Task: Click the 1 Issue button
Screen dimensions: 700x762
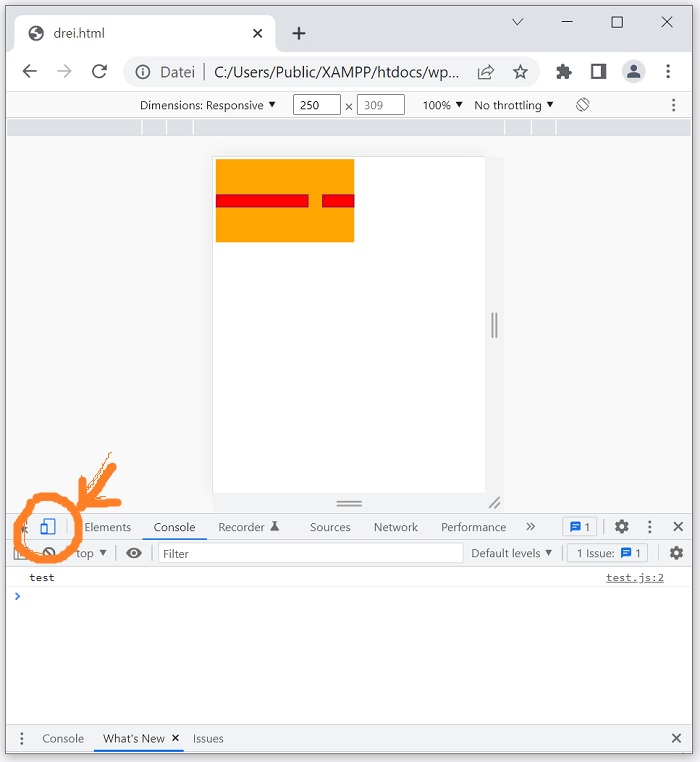Action: [608, 553]
